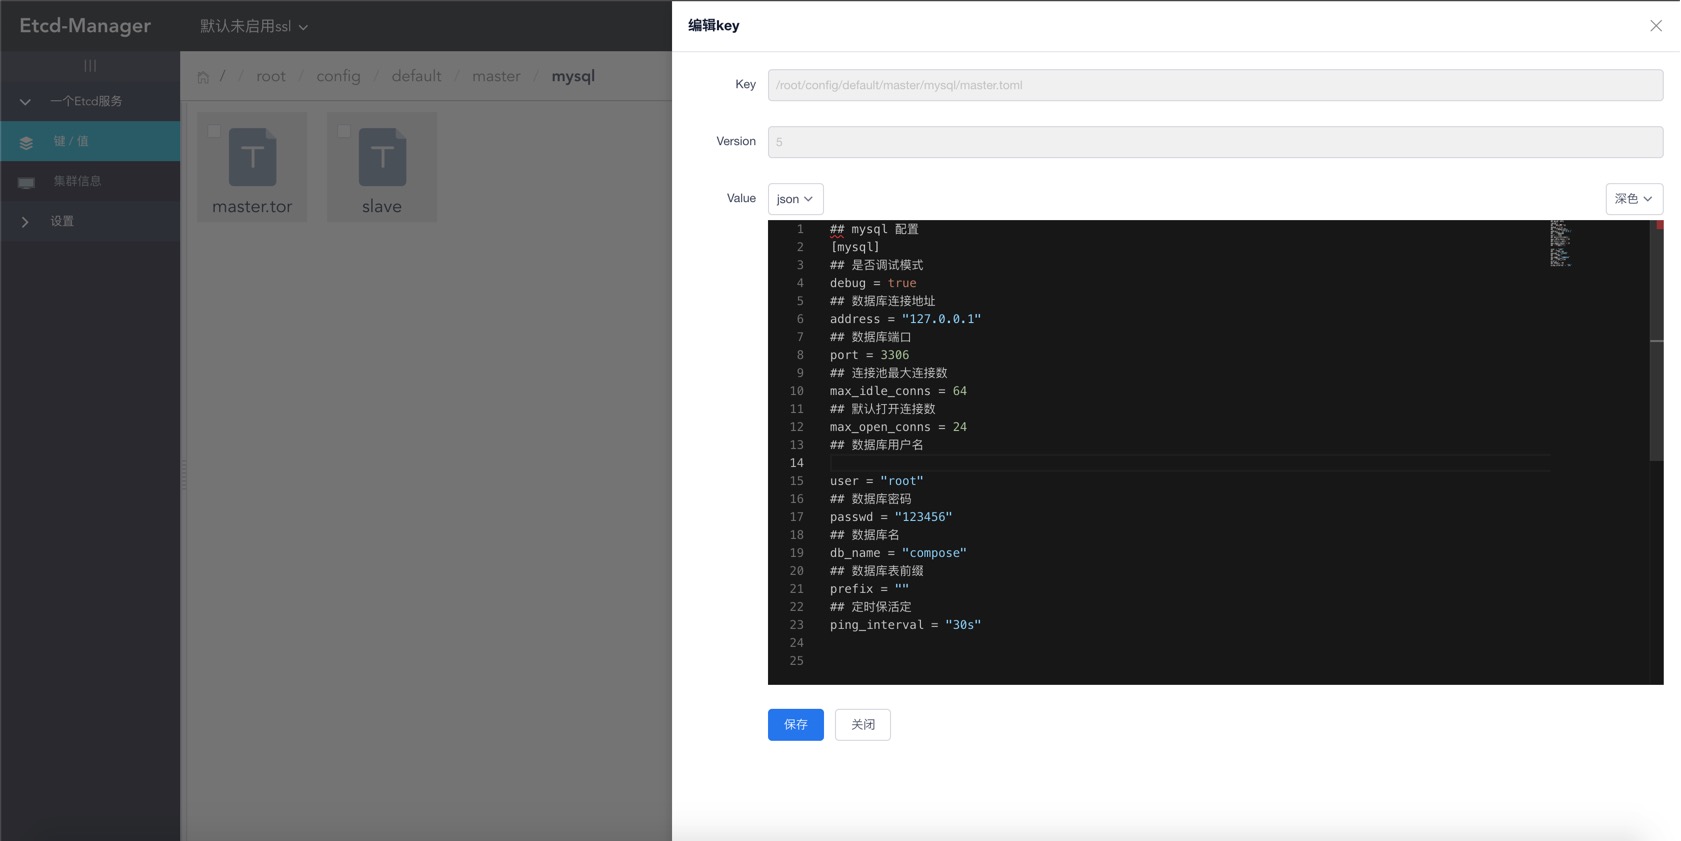Collapse the 一个Etcd服务 menu group

point(90,101)
